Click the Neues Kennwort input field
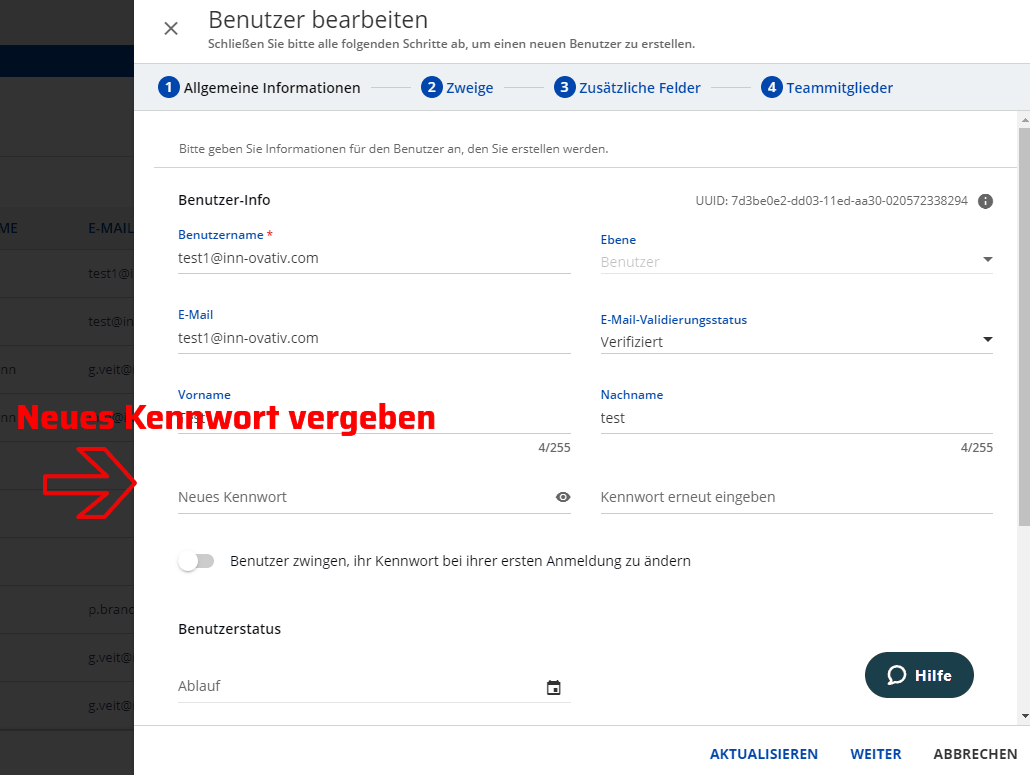The width and height of the screenshot is (1030, 775). [x=360, y=497]
